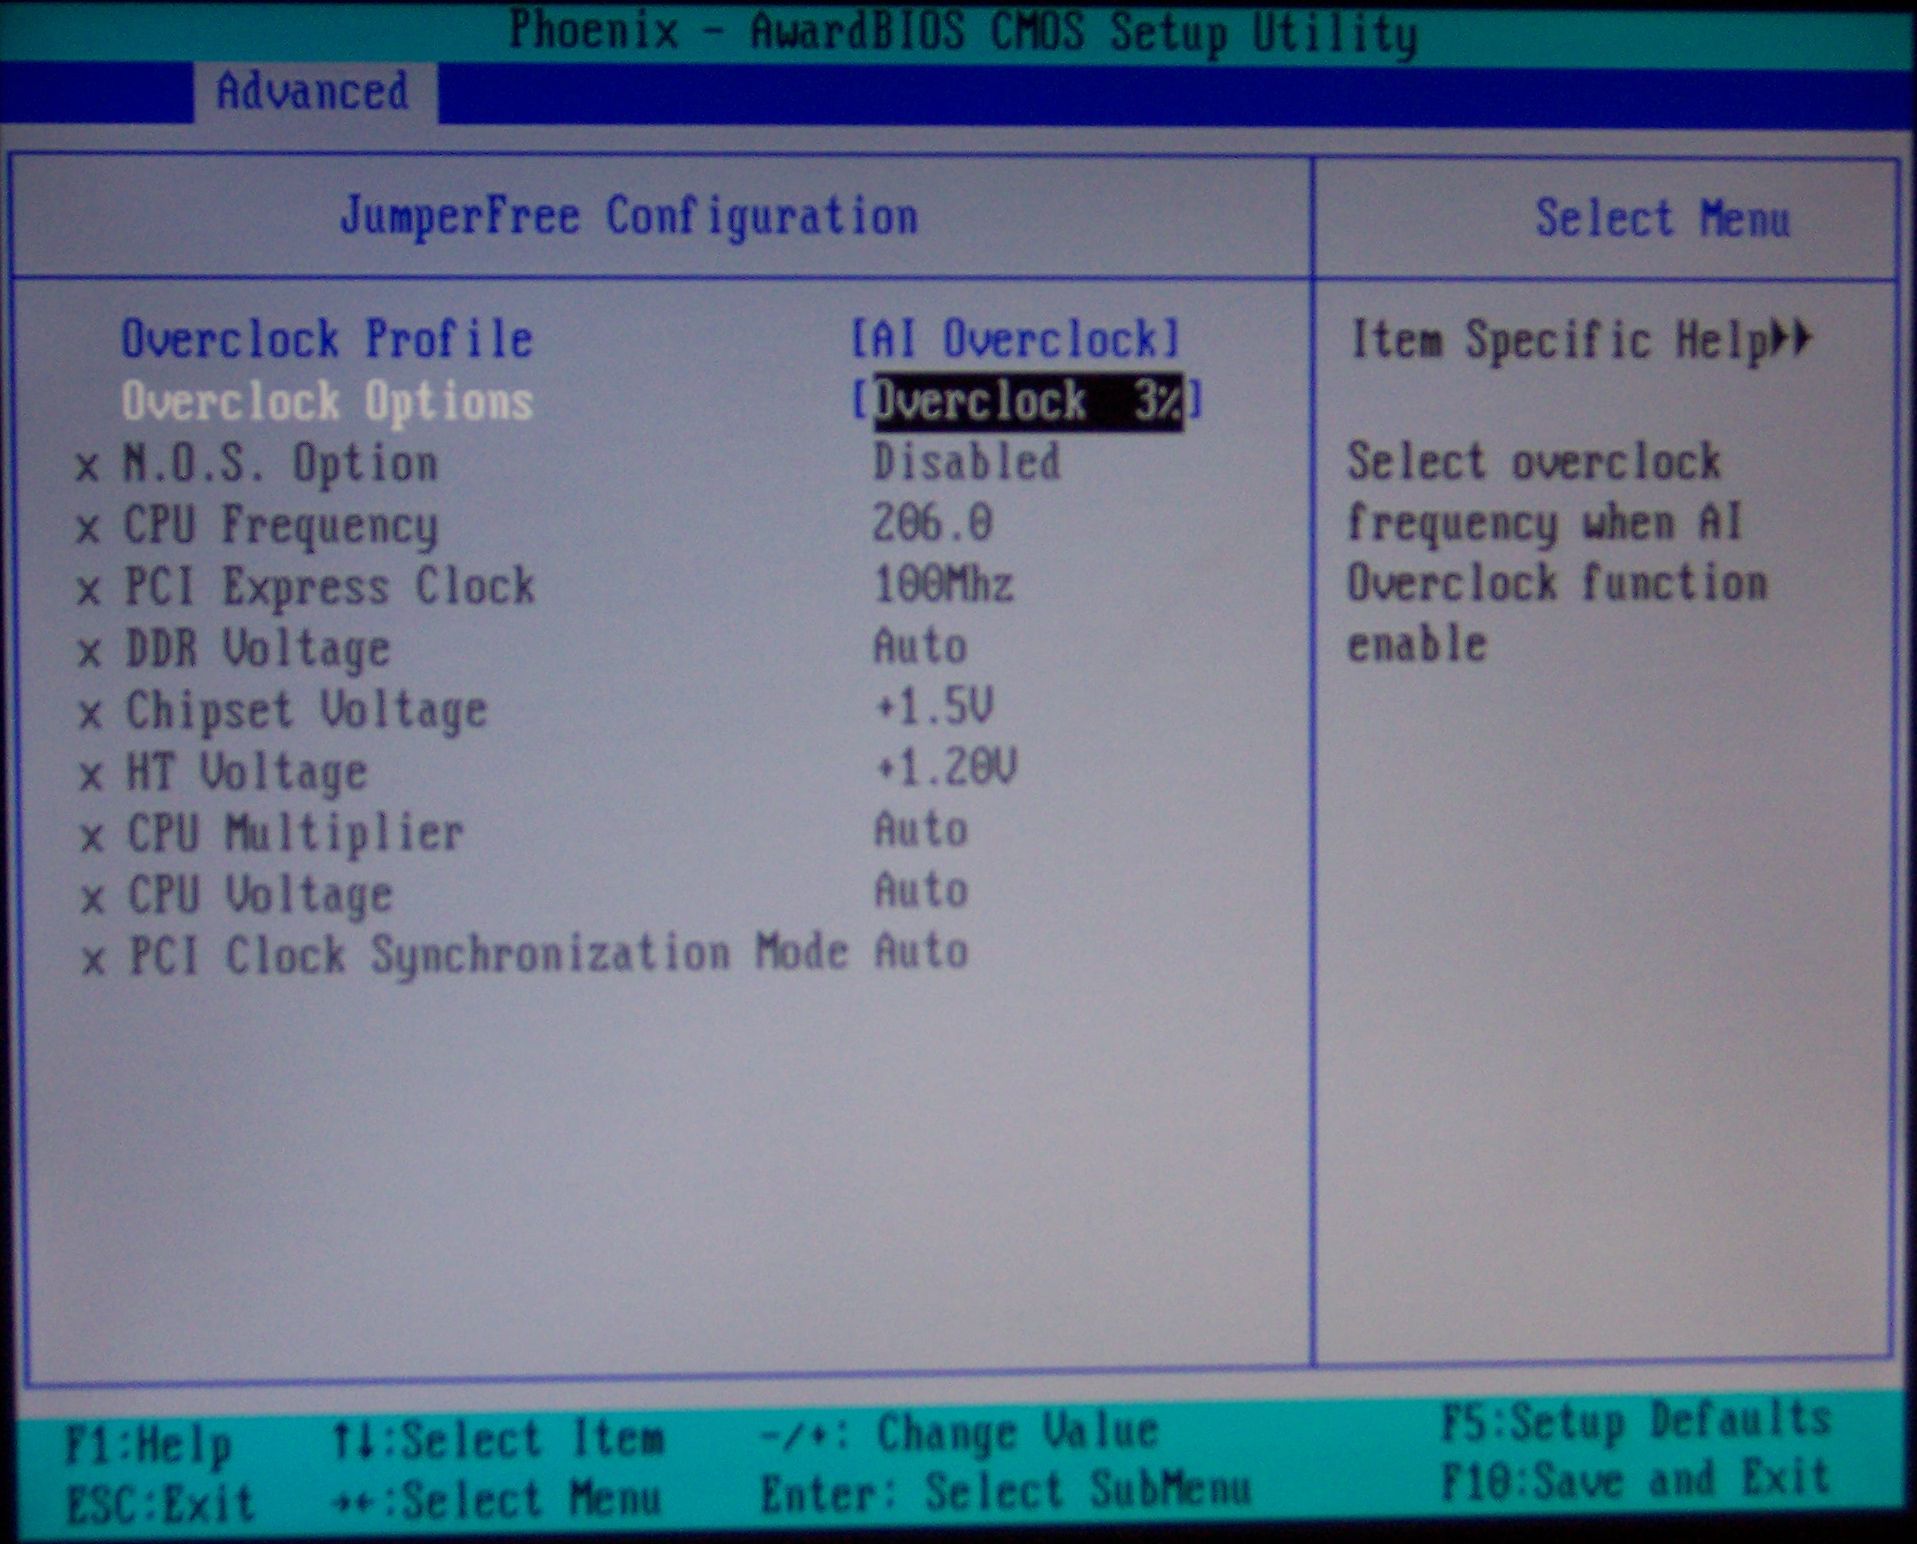The height and width of the screenshot is (1544, 1917).
Task: Click the 206.0 CPU frequency value
Action: (933, 524)
